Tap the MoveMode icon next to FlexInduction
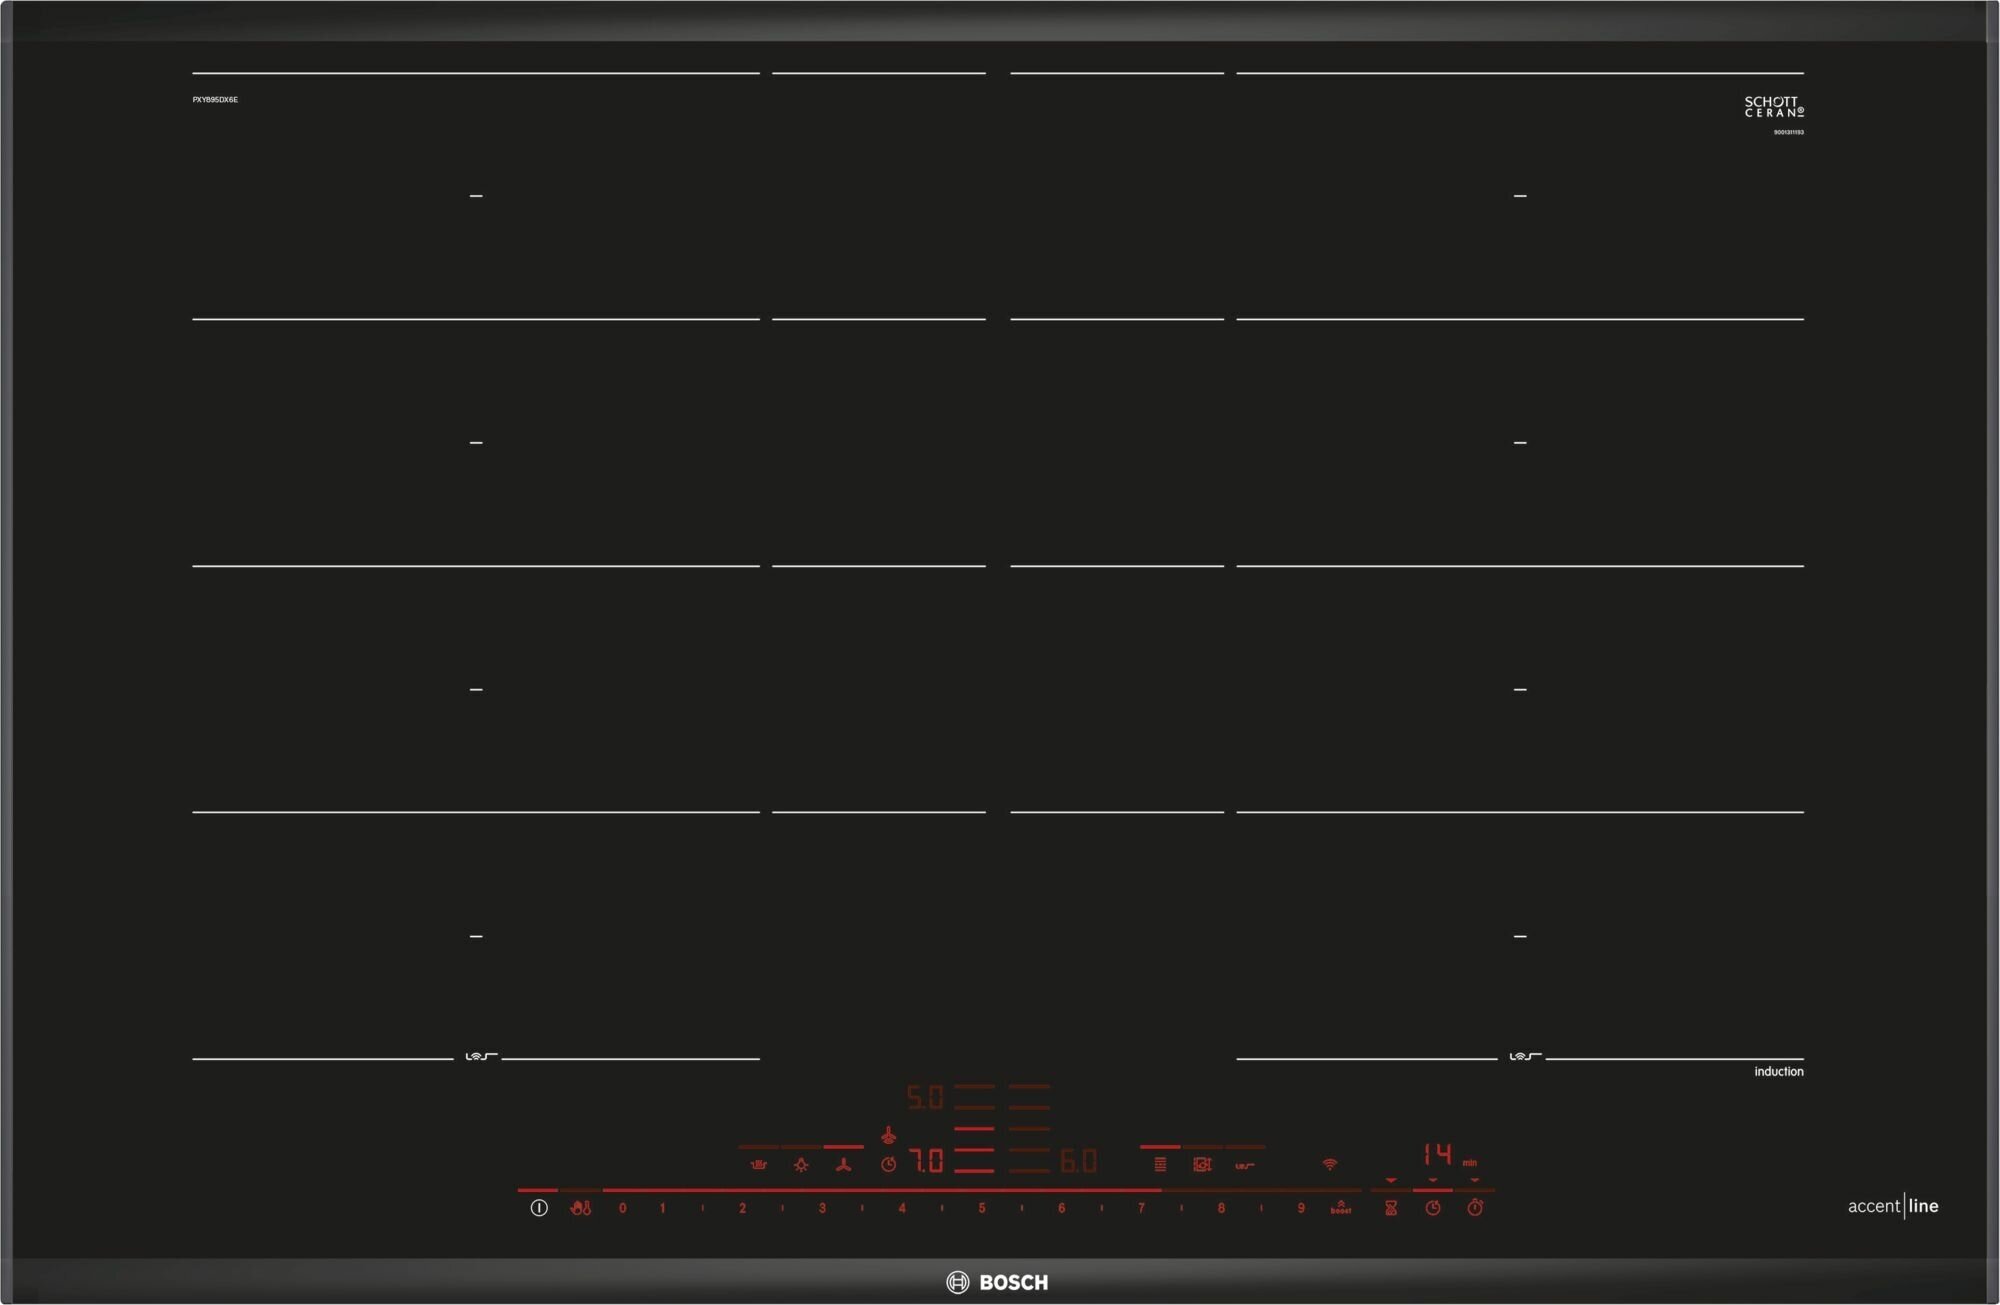 (x=1202, y=1164)
